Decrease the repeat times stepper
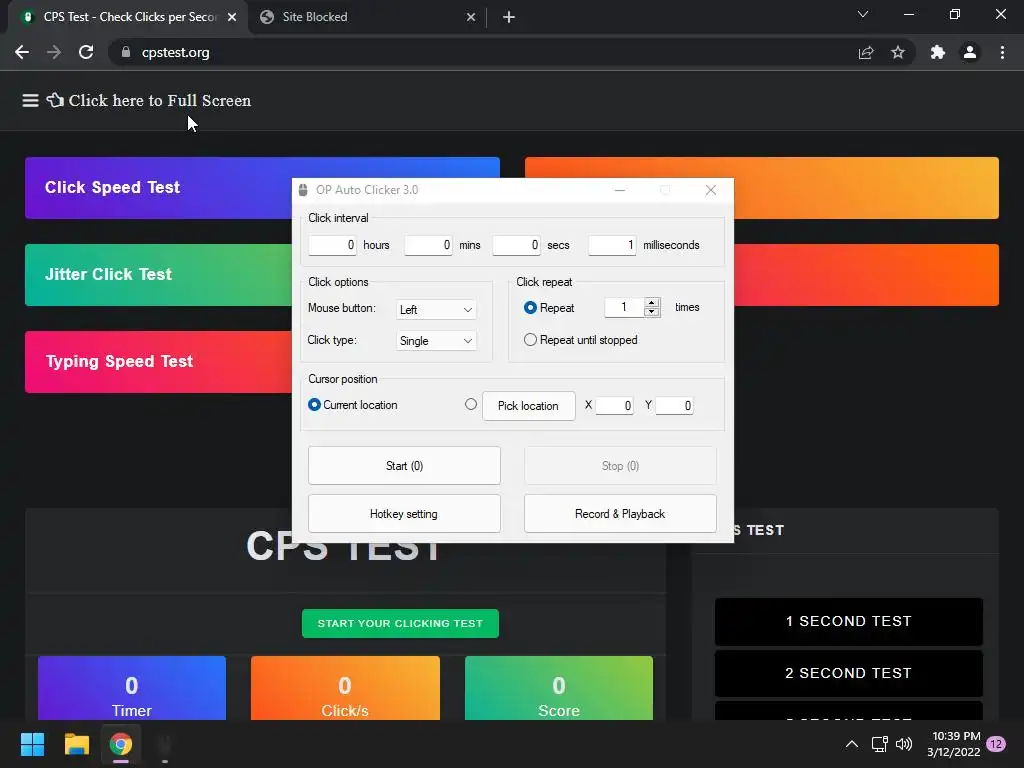The width and height of the screenshot is (1024, 768). [x=651, y=312]
